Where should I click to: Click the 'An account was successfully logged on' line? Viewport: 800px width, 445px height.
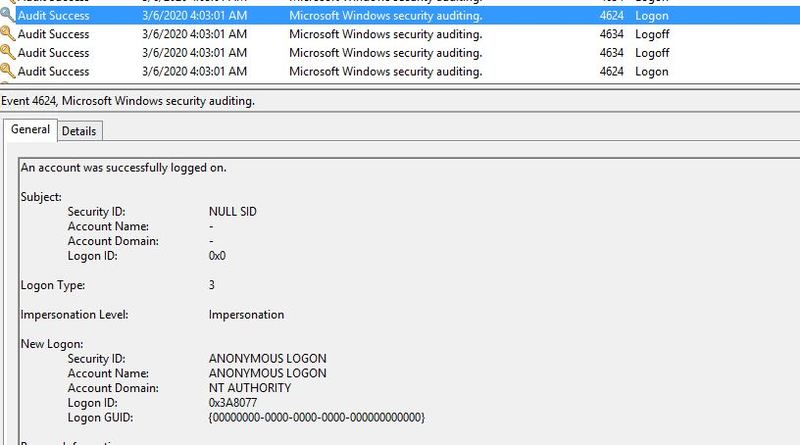click(123, 167)
